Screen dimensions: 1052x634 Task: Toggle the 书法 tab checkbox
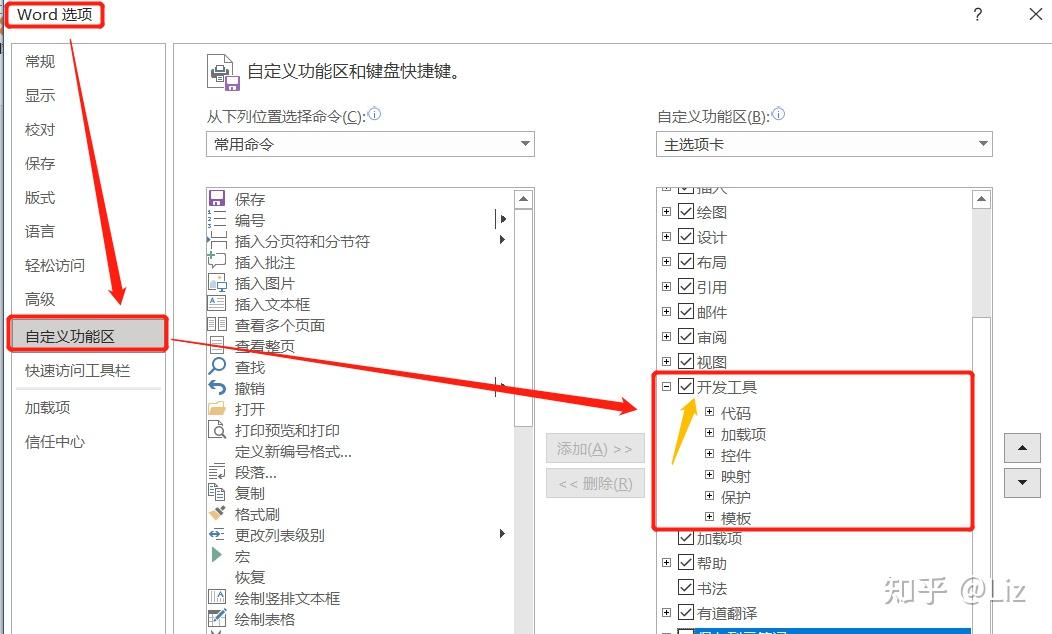(x=686, y=588)
